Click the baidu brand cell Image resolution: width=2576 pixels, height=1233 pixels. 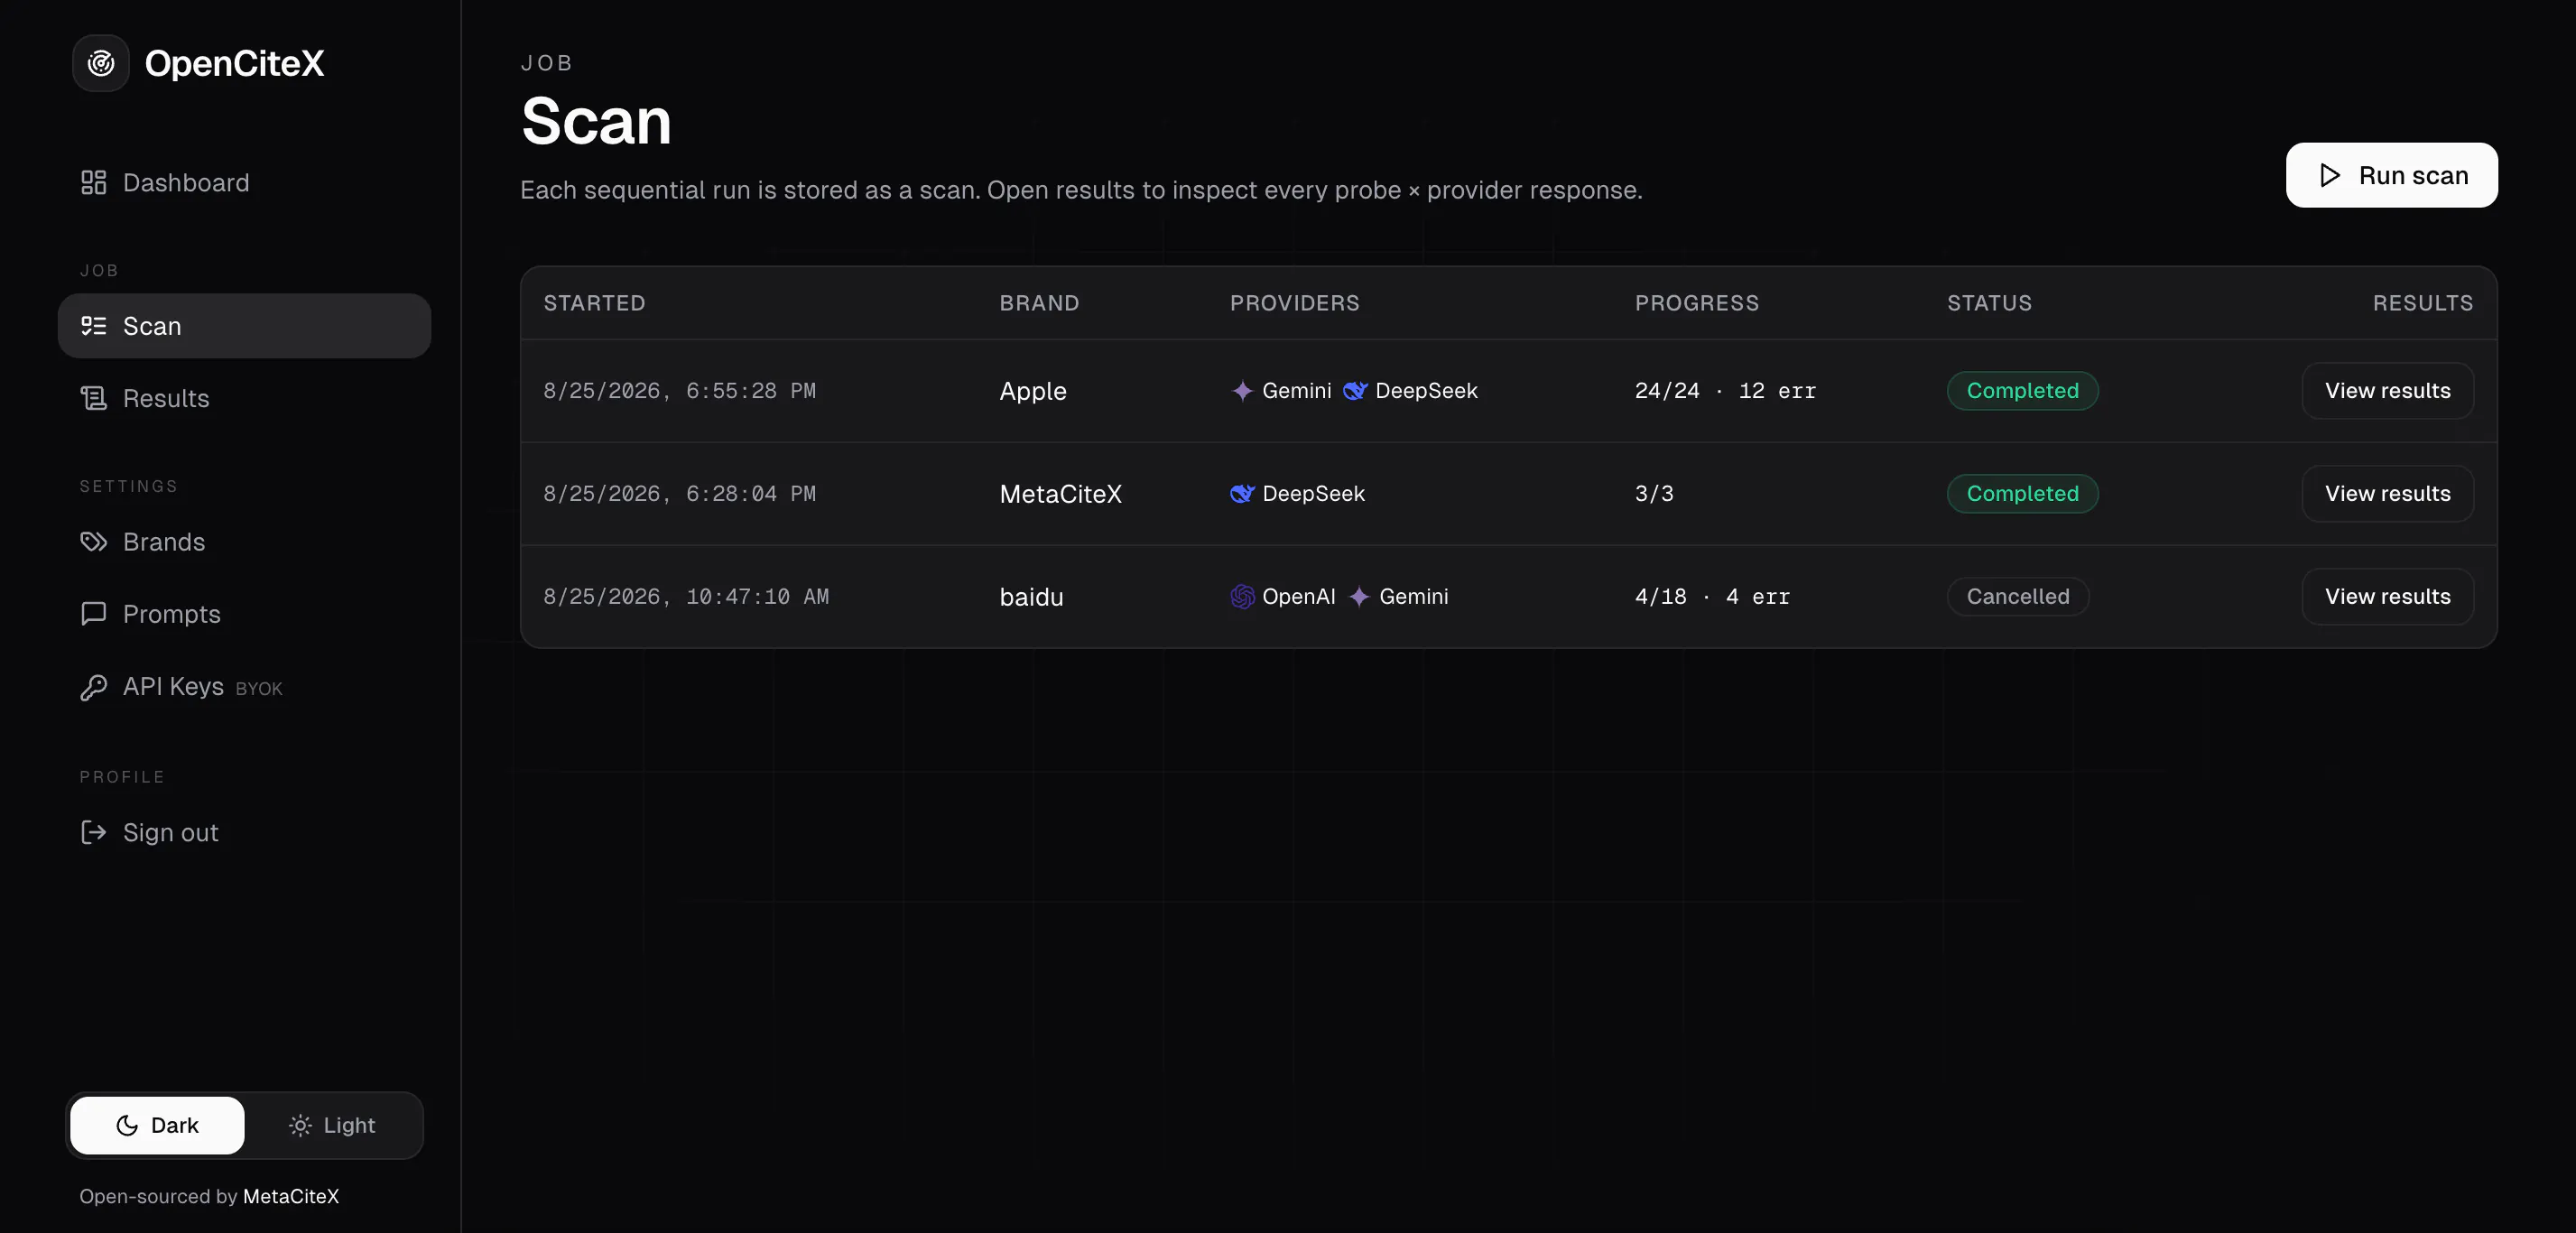(x=1031, y=597)
